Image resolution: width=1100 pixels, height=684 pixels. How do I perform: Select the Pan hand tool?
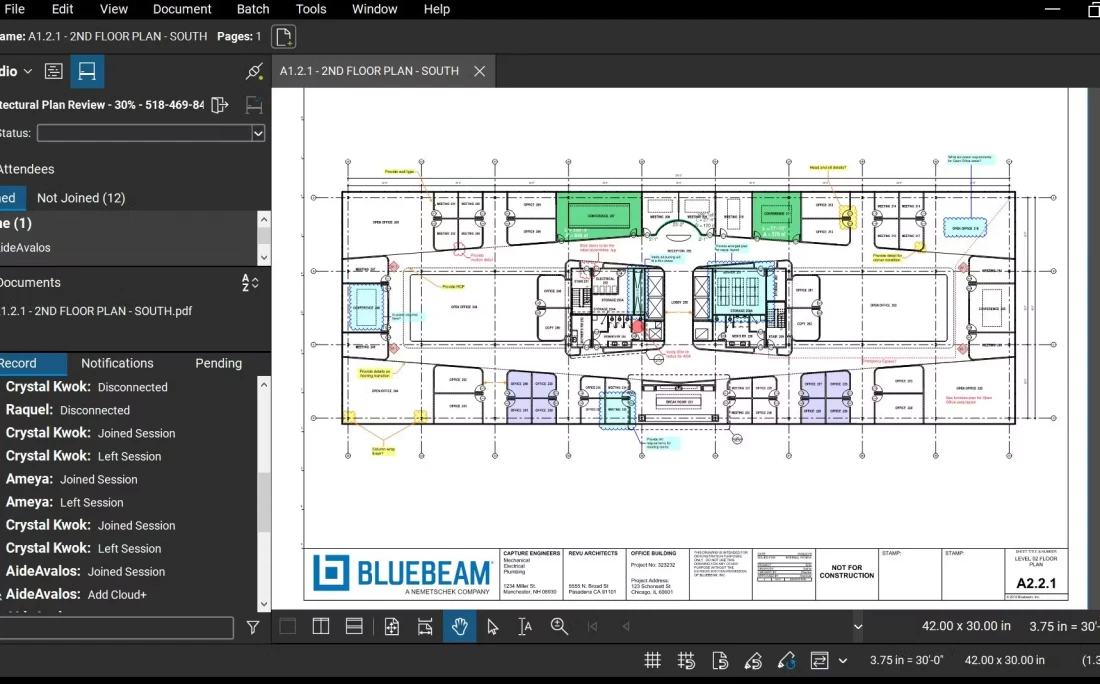point(460,627)
